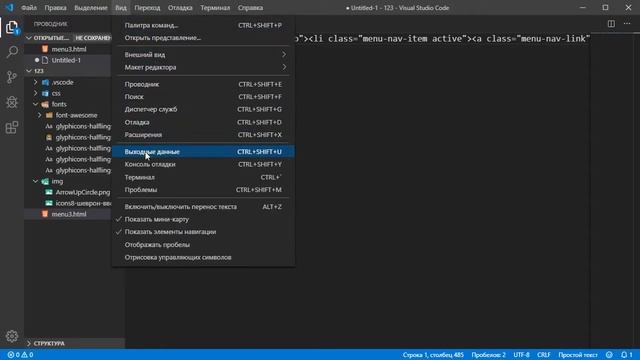This screenshot has width=640, height=360.
Task: Click cursor position Строка 1, столбец 485
Action: 433,355
